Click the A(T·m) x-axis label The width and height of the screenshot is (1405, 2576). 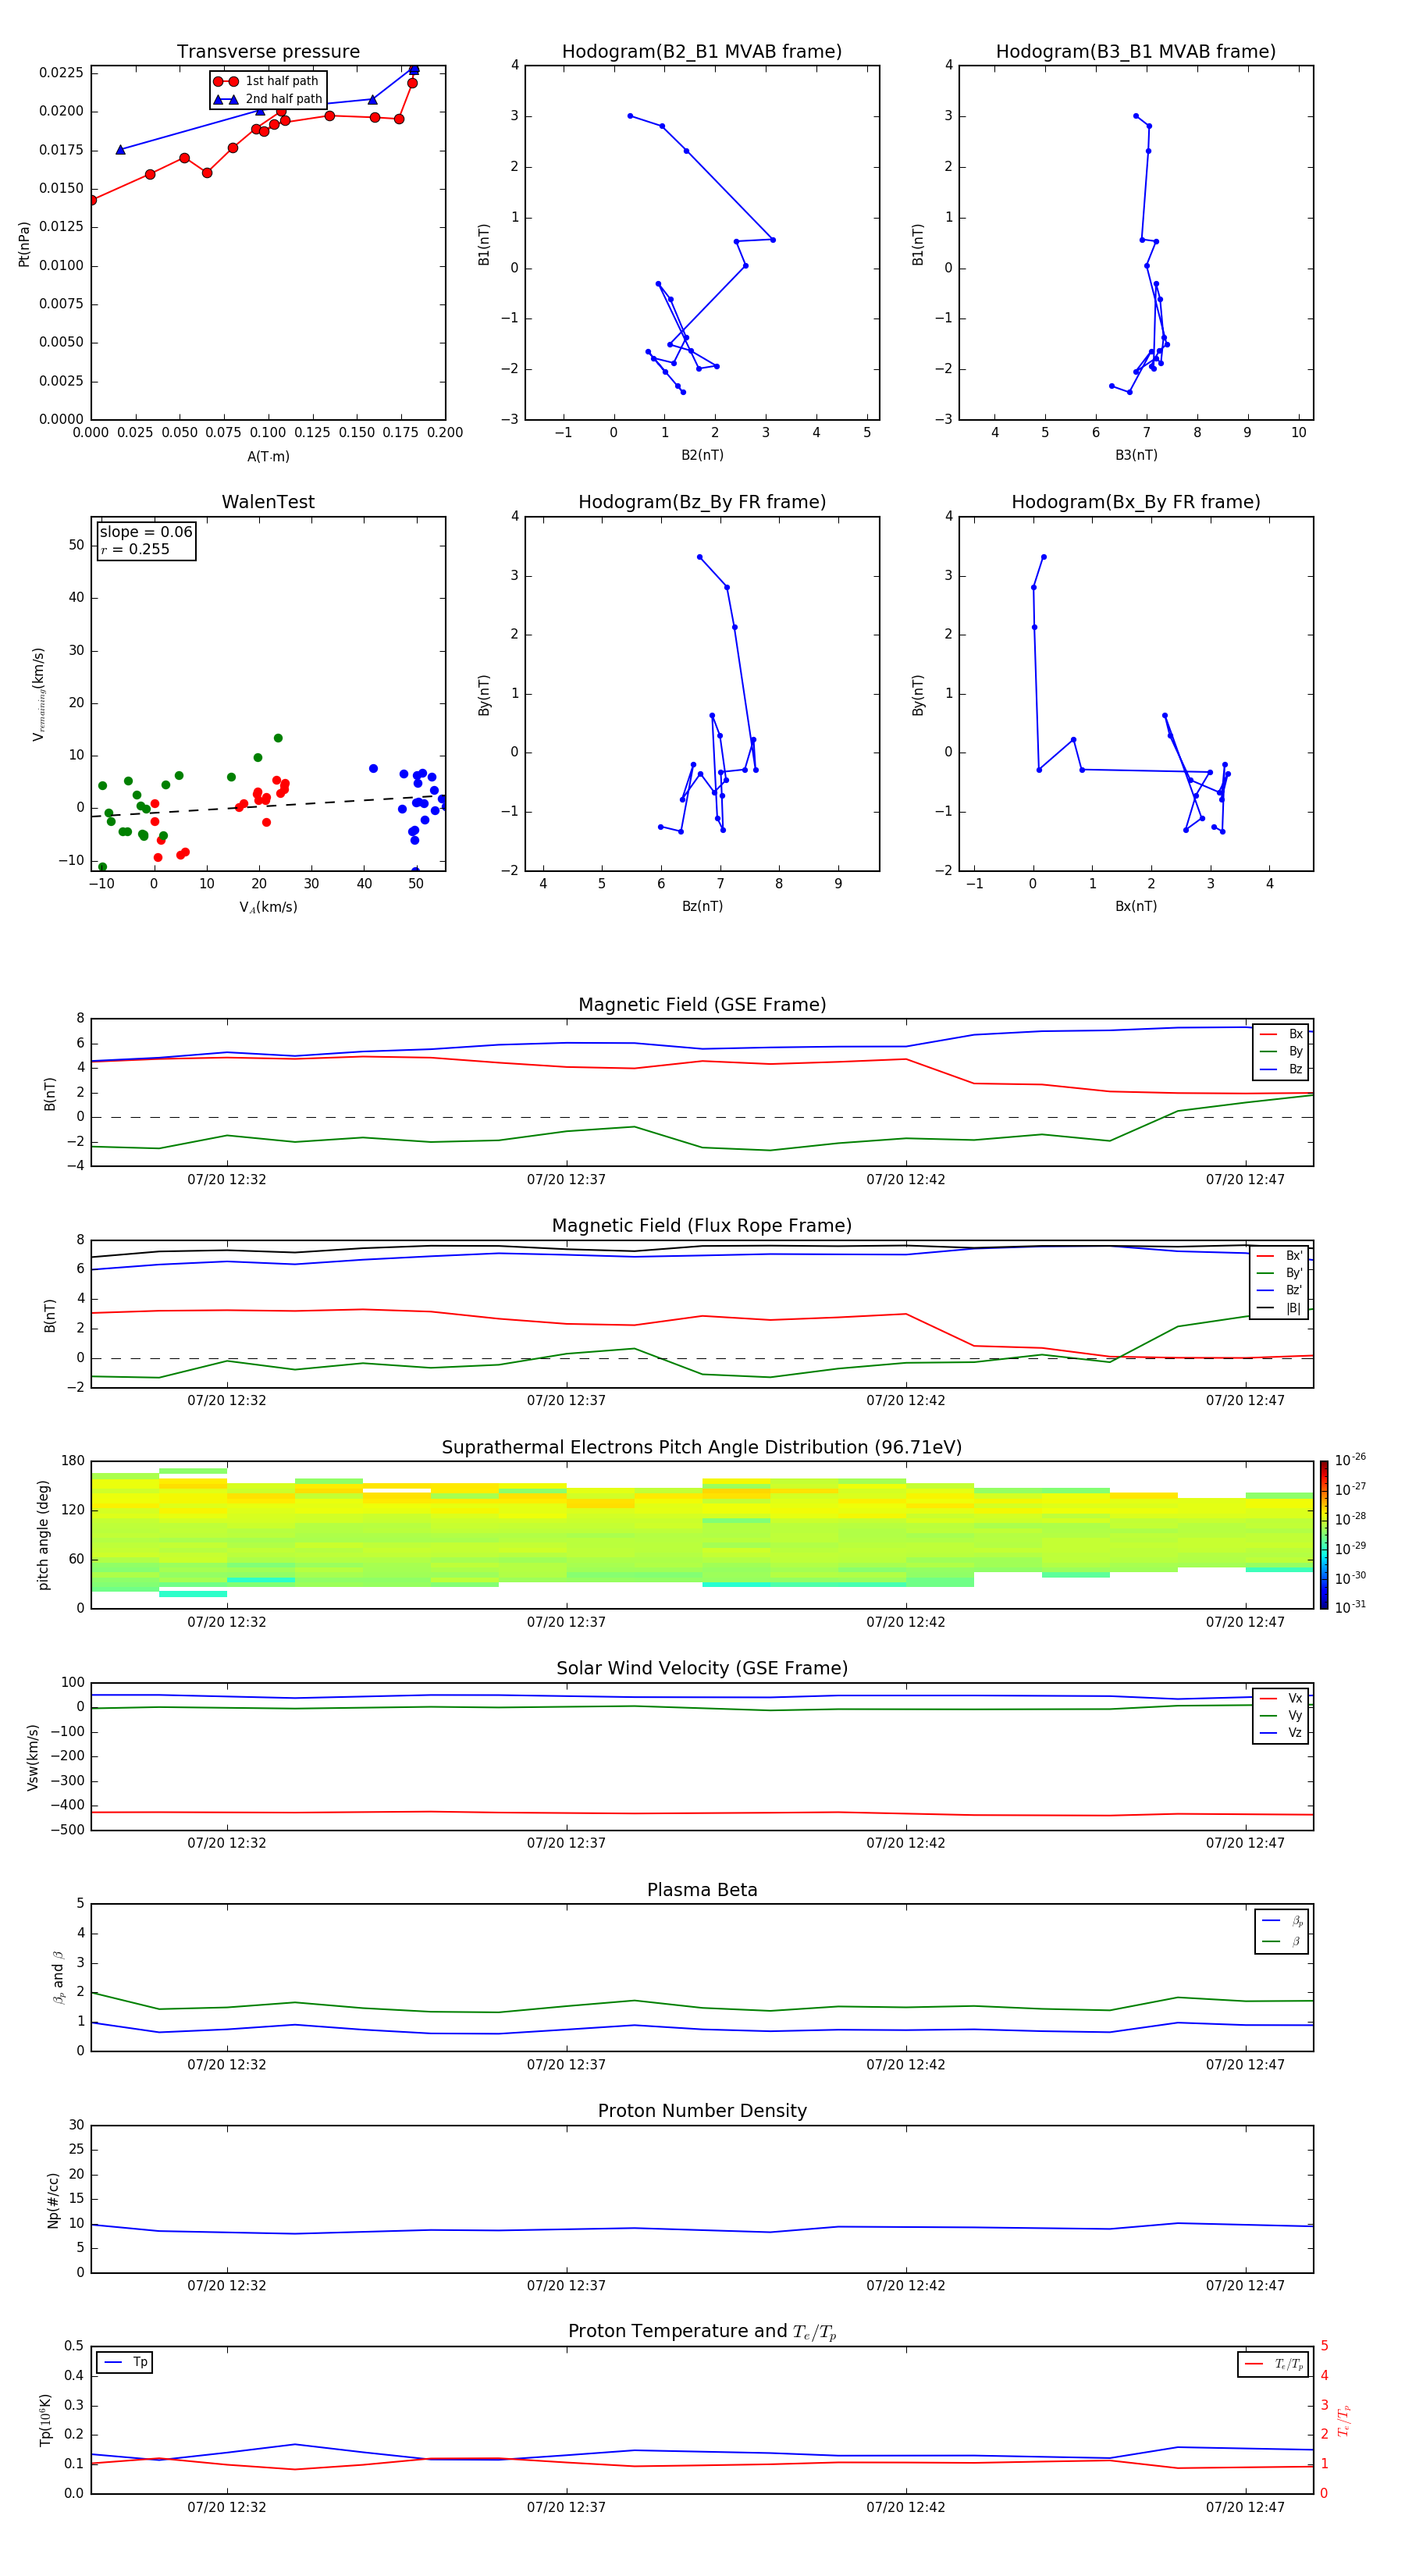pos(268,456)
